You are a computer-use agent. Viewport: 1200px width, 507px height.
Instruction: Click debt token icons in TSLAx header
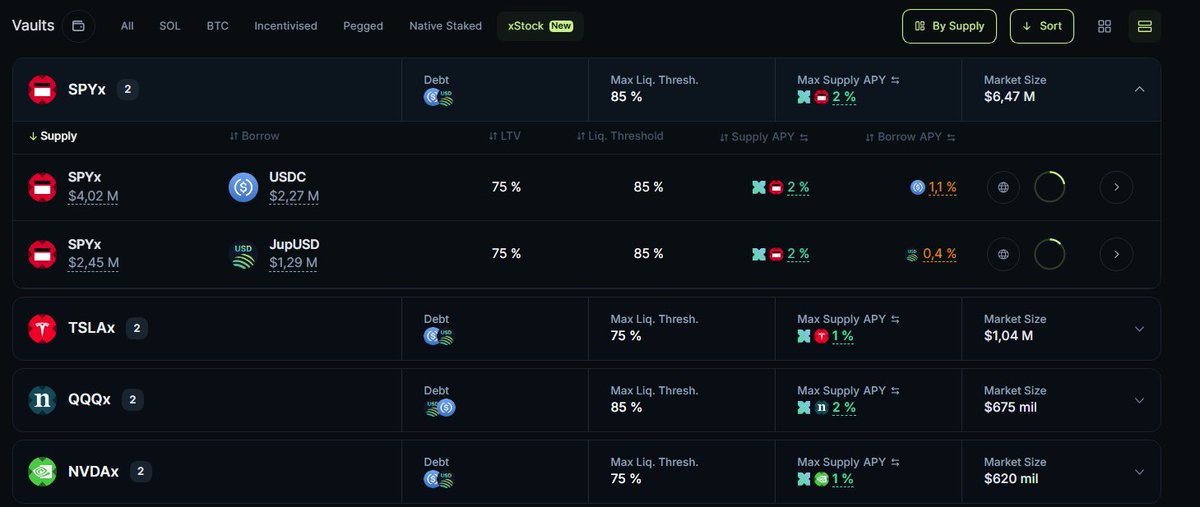tap(439, 336)
